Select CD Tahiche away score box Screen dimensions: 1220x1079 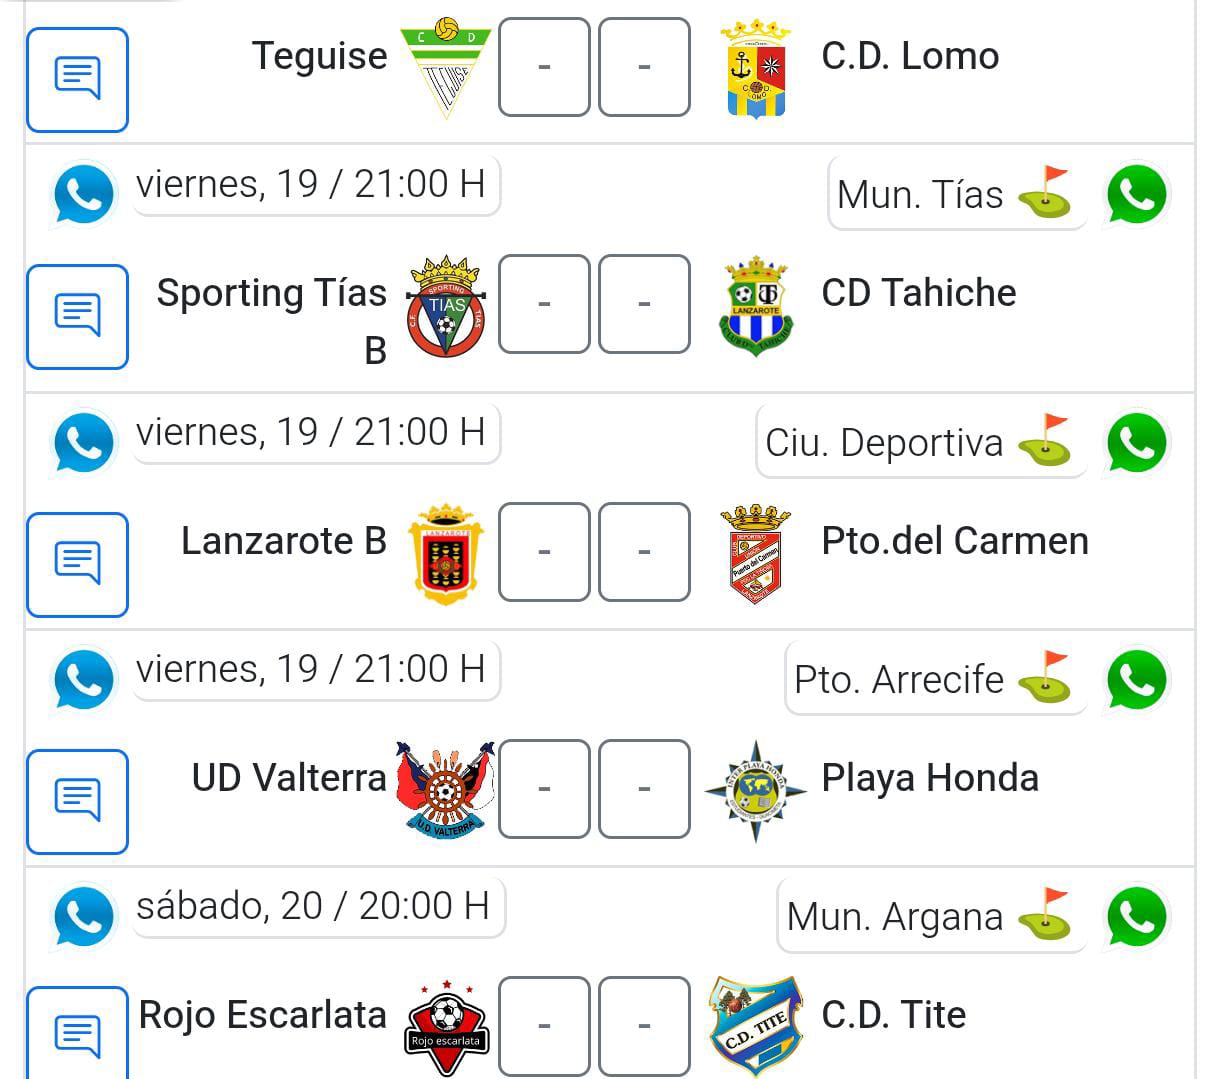pos(644,304)
